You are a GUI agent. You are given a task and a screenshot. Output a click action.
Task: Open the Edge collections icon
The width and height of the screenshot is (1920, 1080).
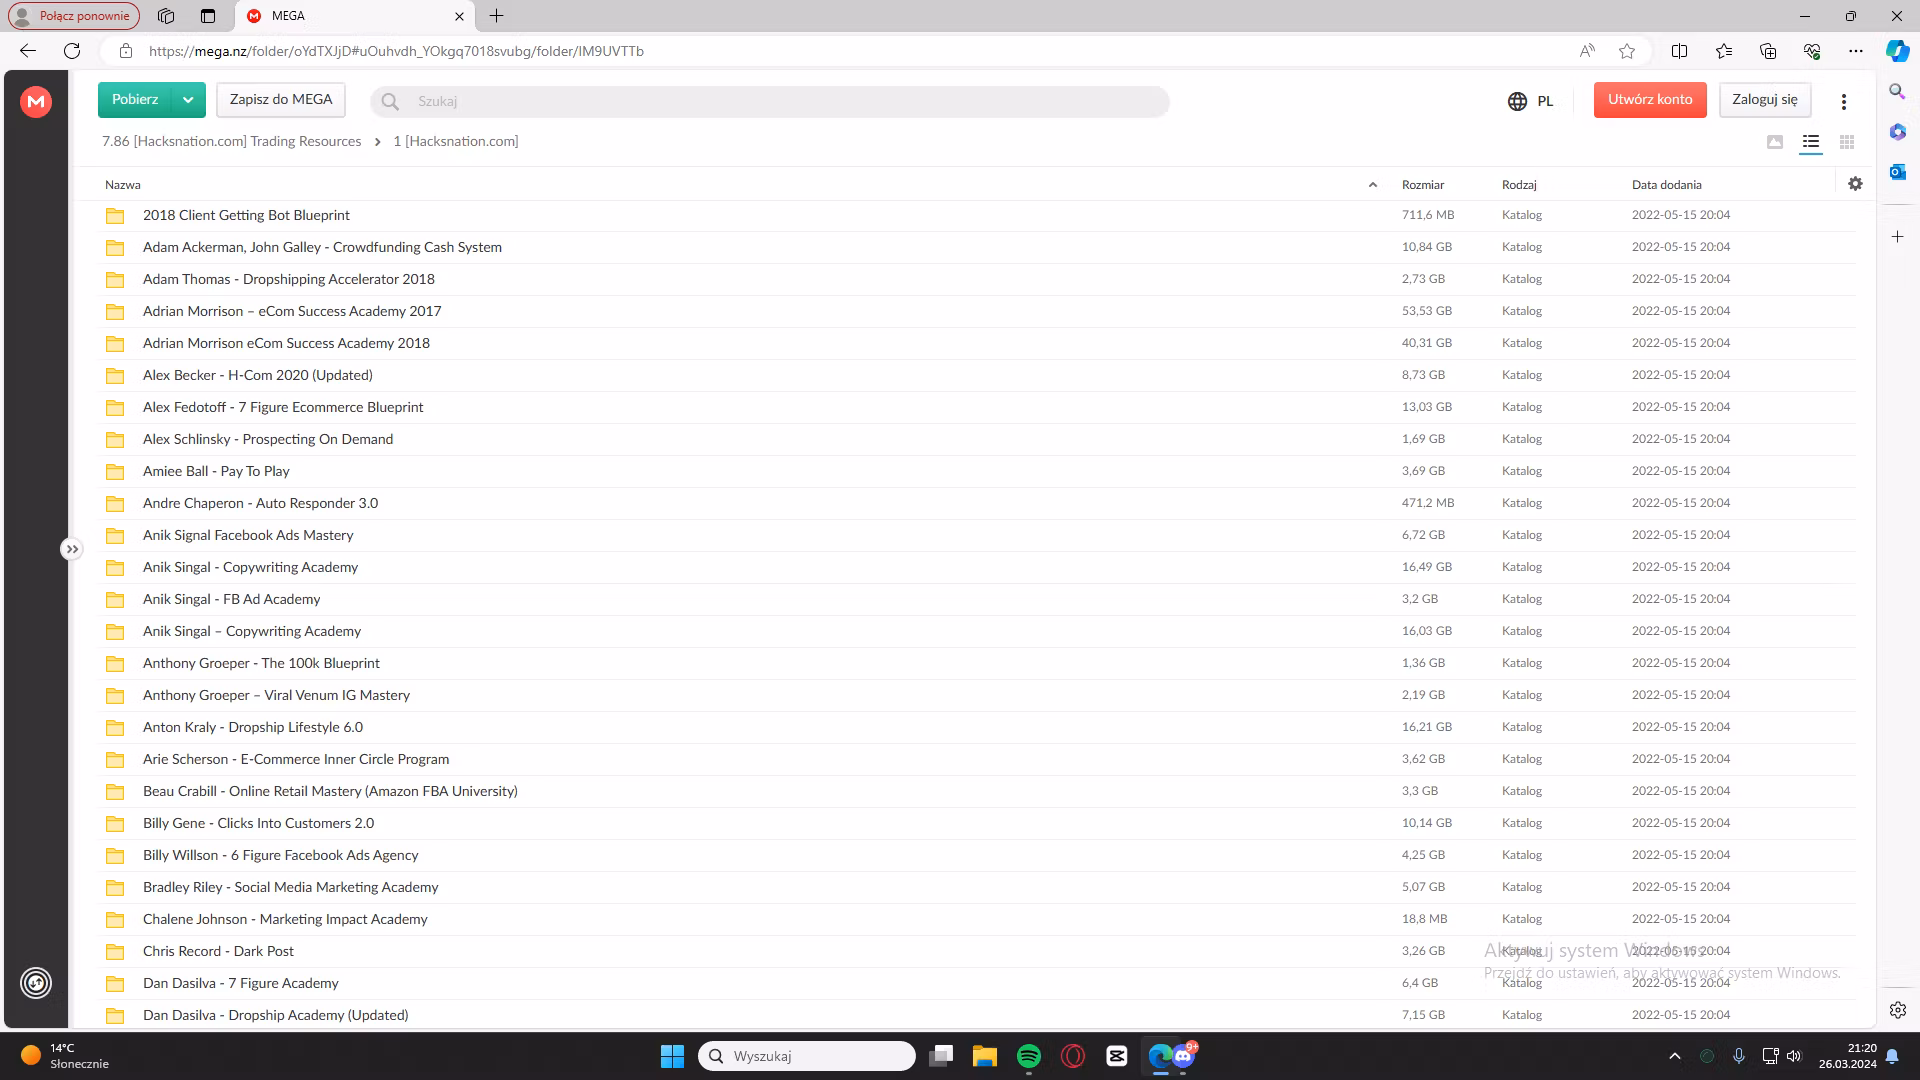coord(1768,51)
